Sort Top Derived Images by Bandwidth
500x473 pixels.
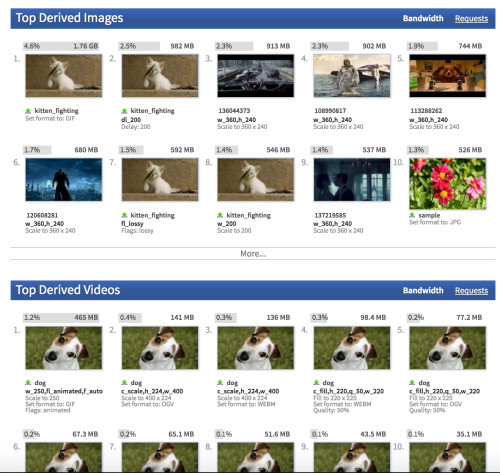click(423, 18)
